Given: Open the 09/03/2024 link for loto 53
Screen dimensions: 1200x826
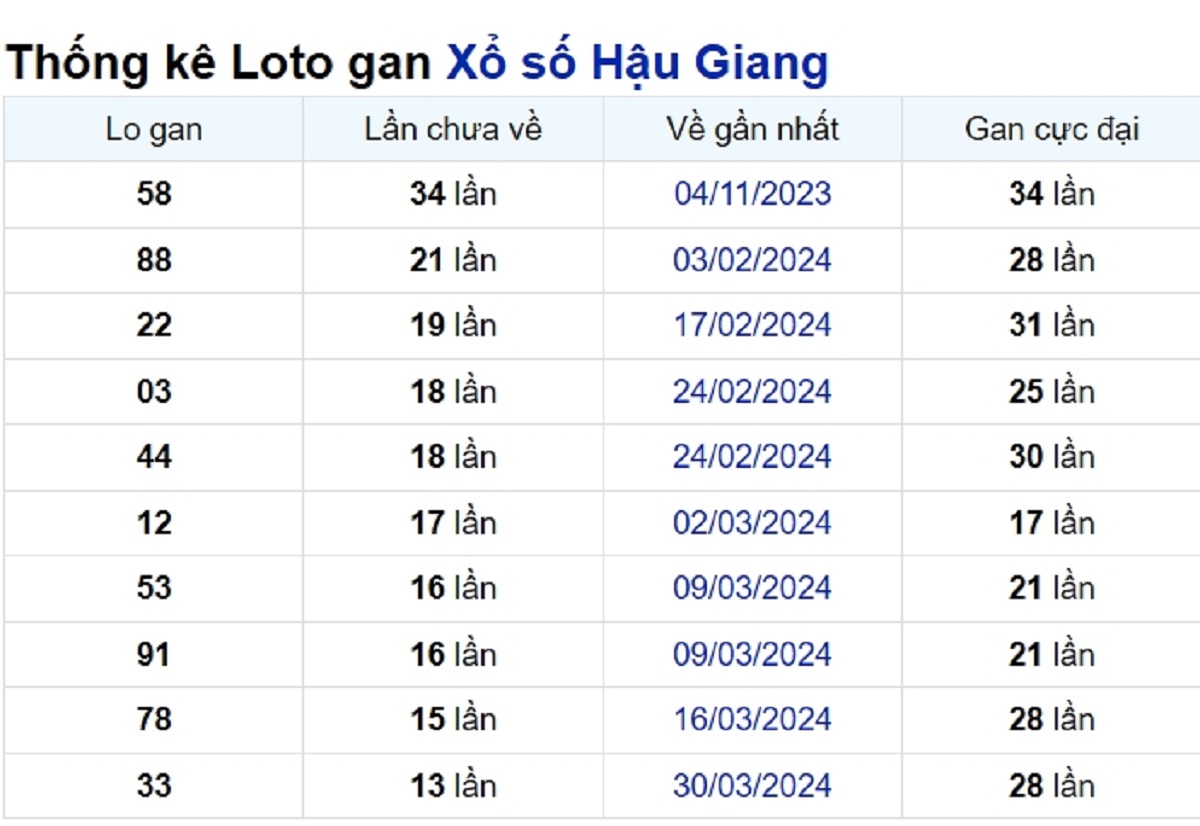Looking at the screenshot, I should coord(752,588).
